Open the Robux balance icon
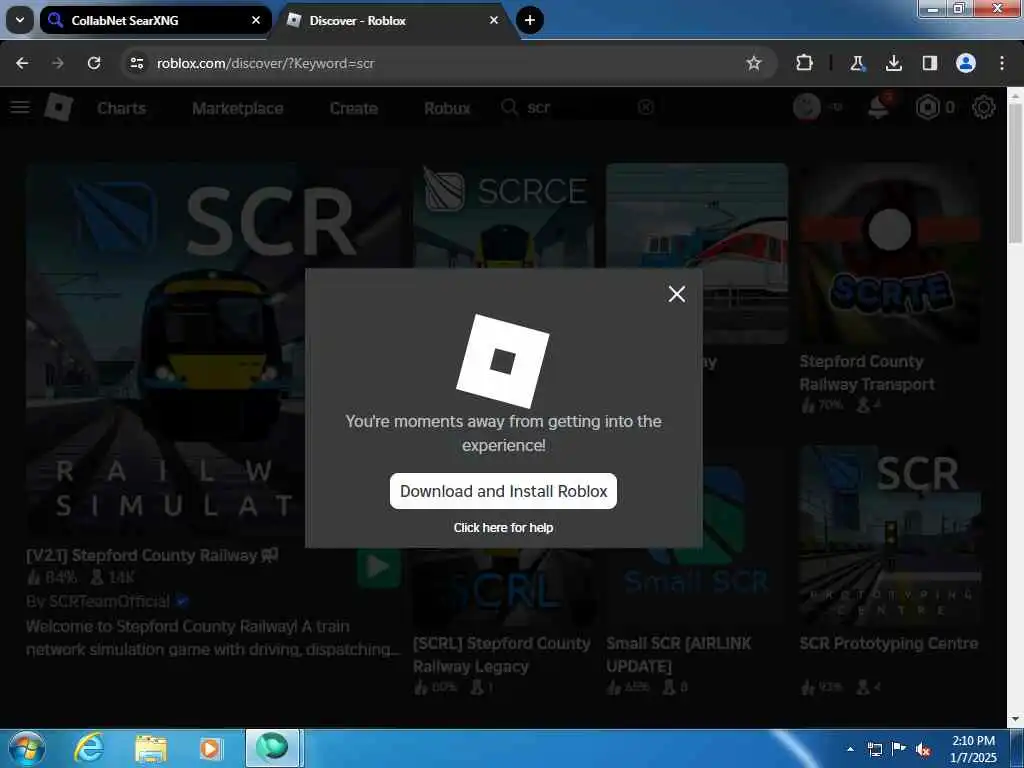Screen dimensions: 1024x768 coord(927,107)
